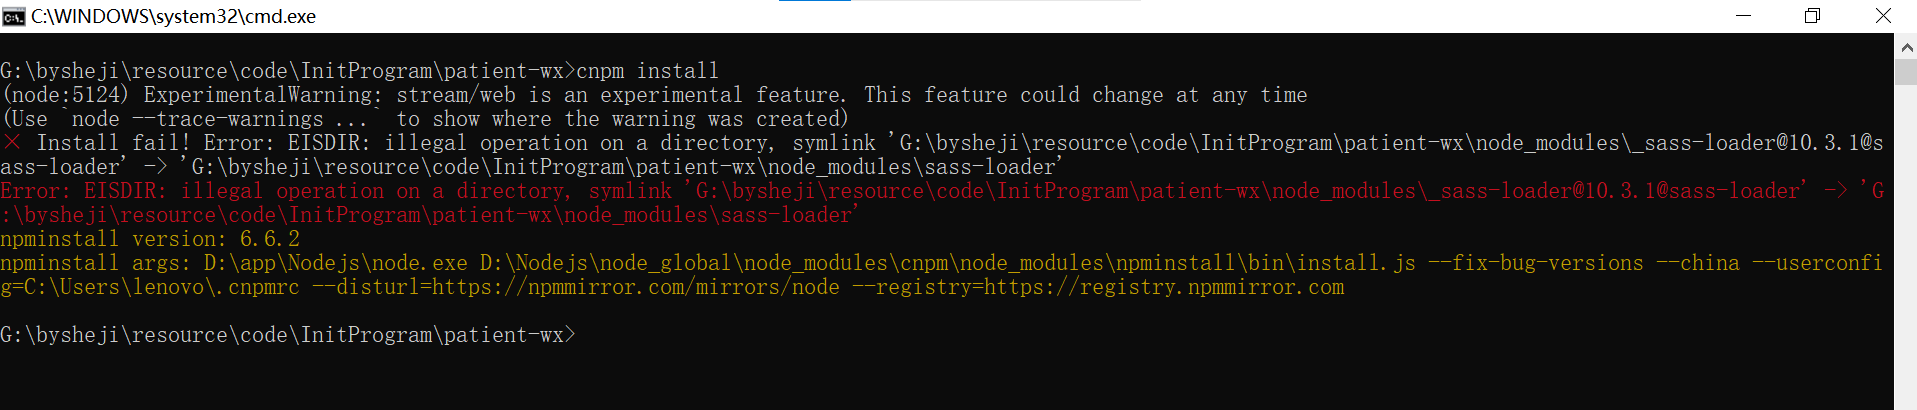Viewport: 1917px width, 410px height.
Task: Click the "--trace-warnings" text in output
Action: coord(228,119)
